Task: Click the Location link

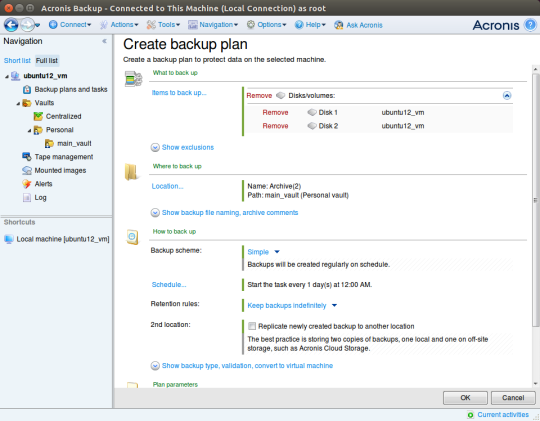Action: tap(167, 186)
